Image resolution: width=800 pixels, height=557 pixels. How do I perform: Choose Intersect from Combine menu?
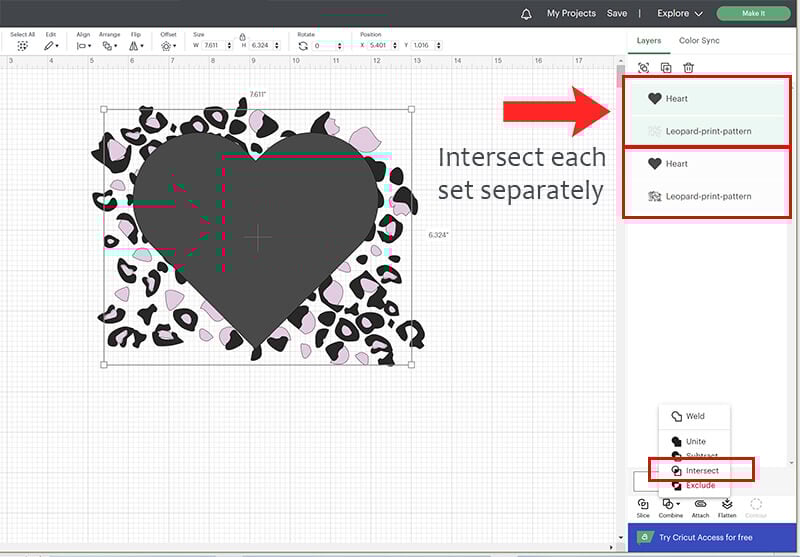coord(701,470)
